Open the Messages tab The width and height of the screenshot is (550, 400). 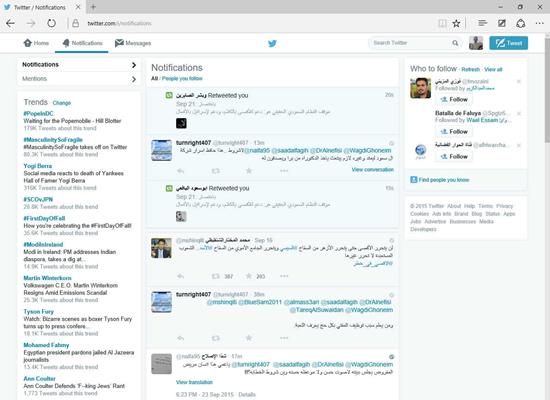tap(133, 43)
